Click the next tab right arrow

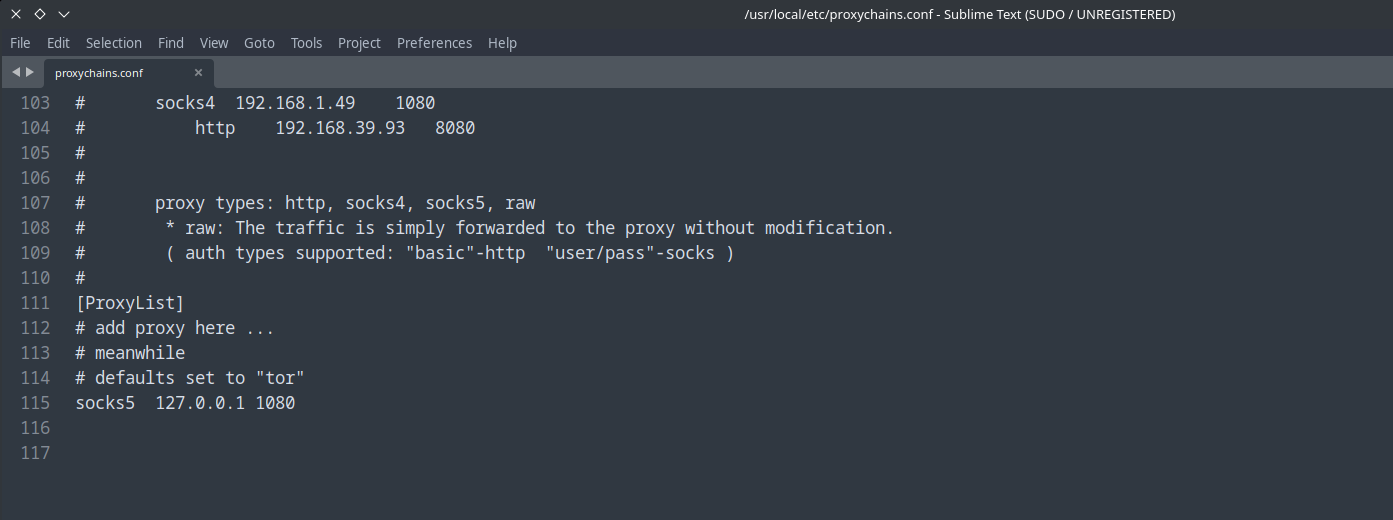pyautogui.click(x=30, y=73)
